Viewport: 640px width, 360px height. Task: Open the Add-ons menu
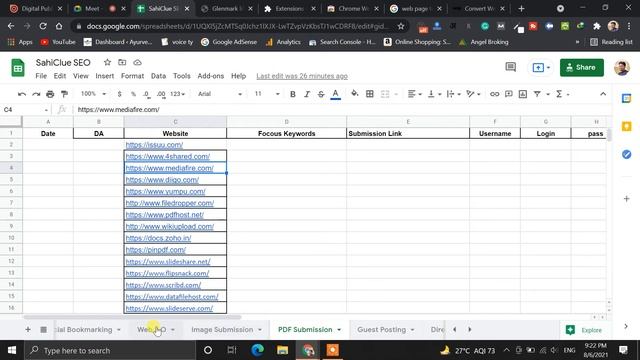click(211, 76)
